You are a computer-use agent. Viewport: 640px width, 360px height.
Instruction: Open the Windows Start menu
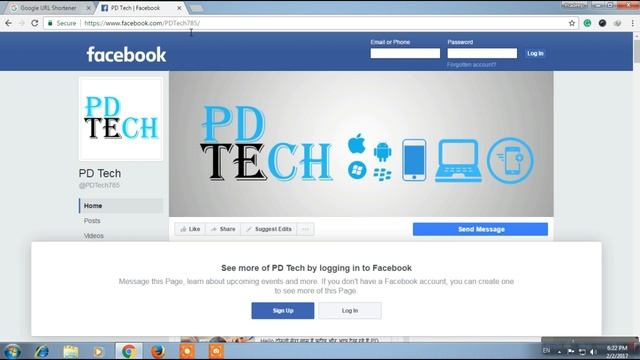[12, 351]
